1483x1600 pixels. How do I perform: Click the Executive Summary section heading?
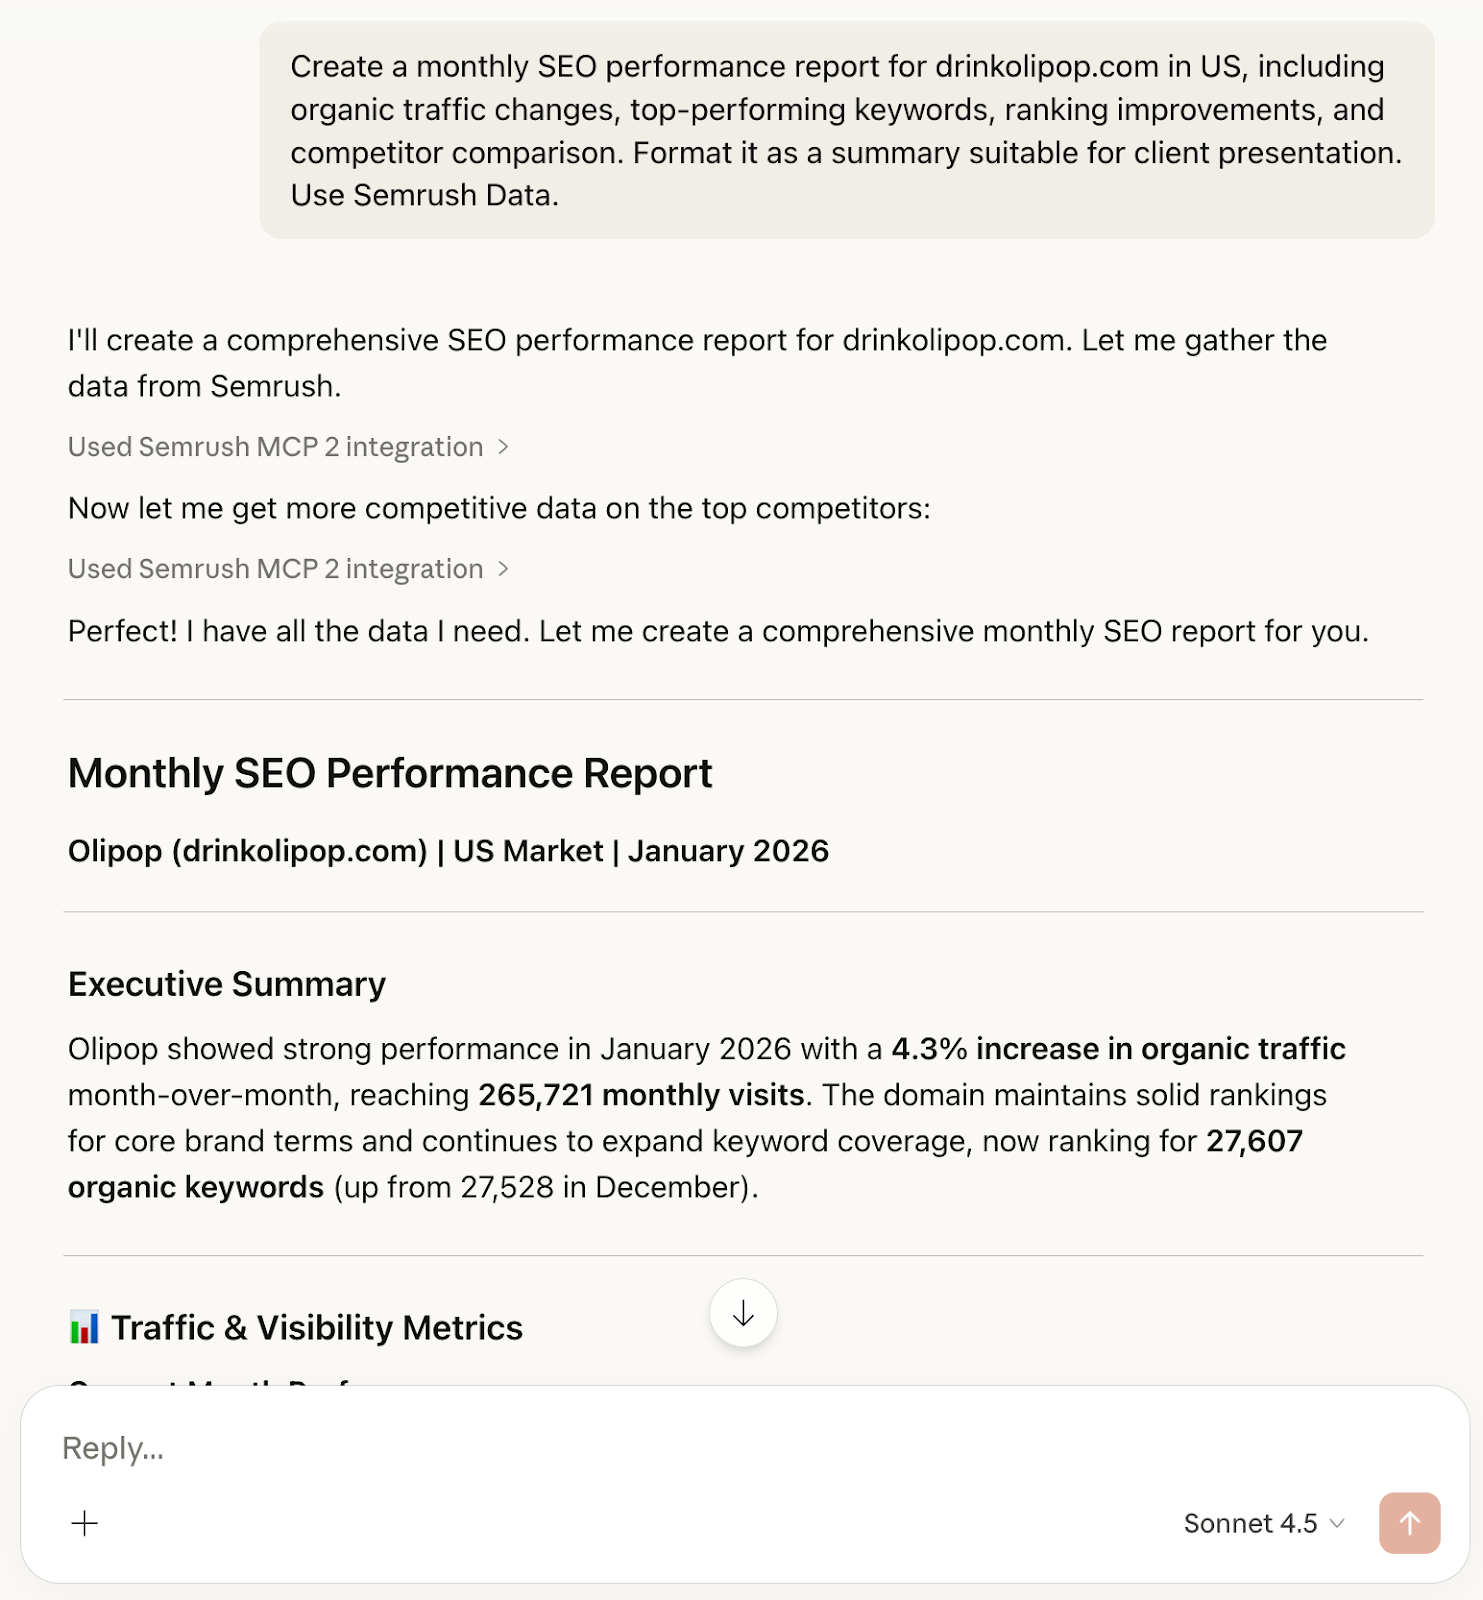(226, 984)
